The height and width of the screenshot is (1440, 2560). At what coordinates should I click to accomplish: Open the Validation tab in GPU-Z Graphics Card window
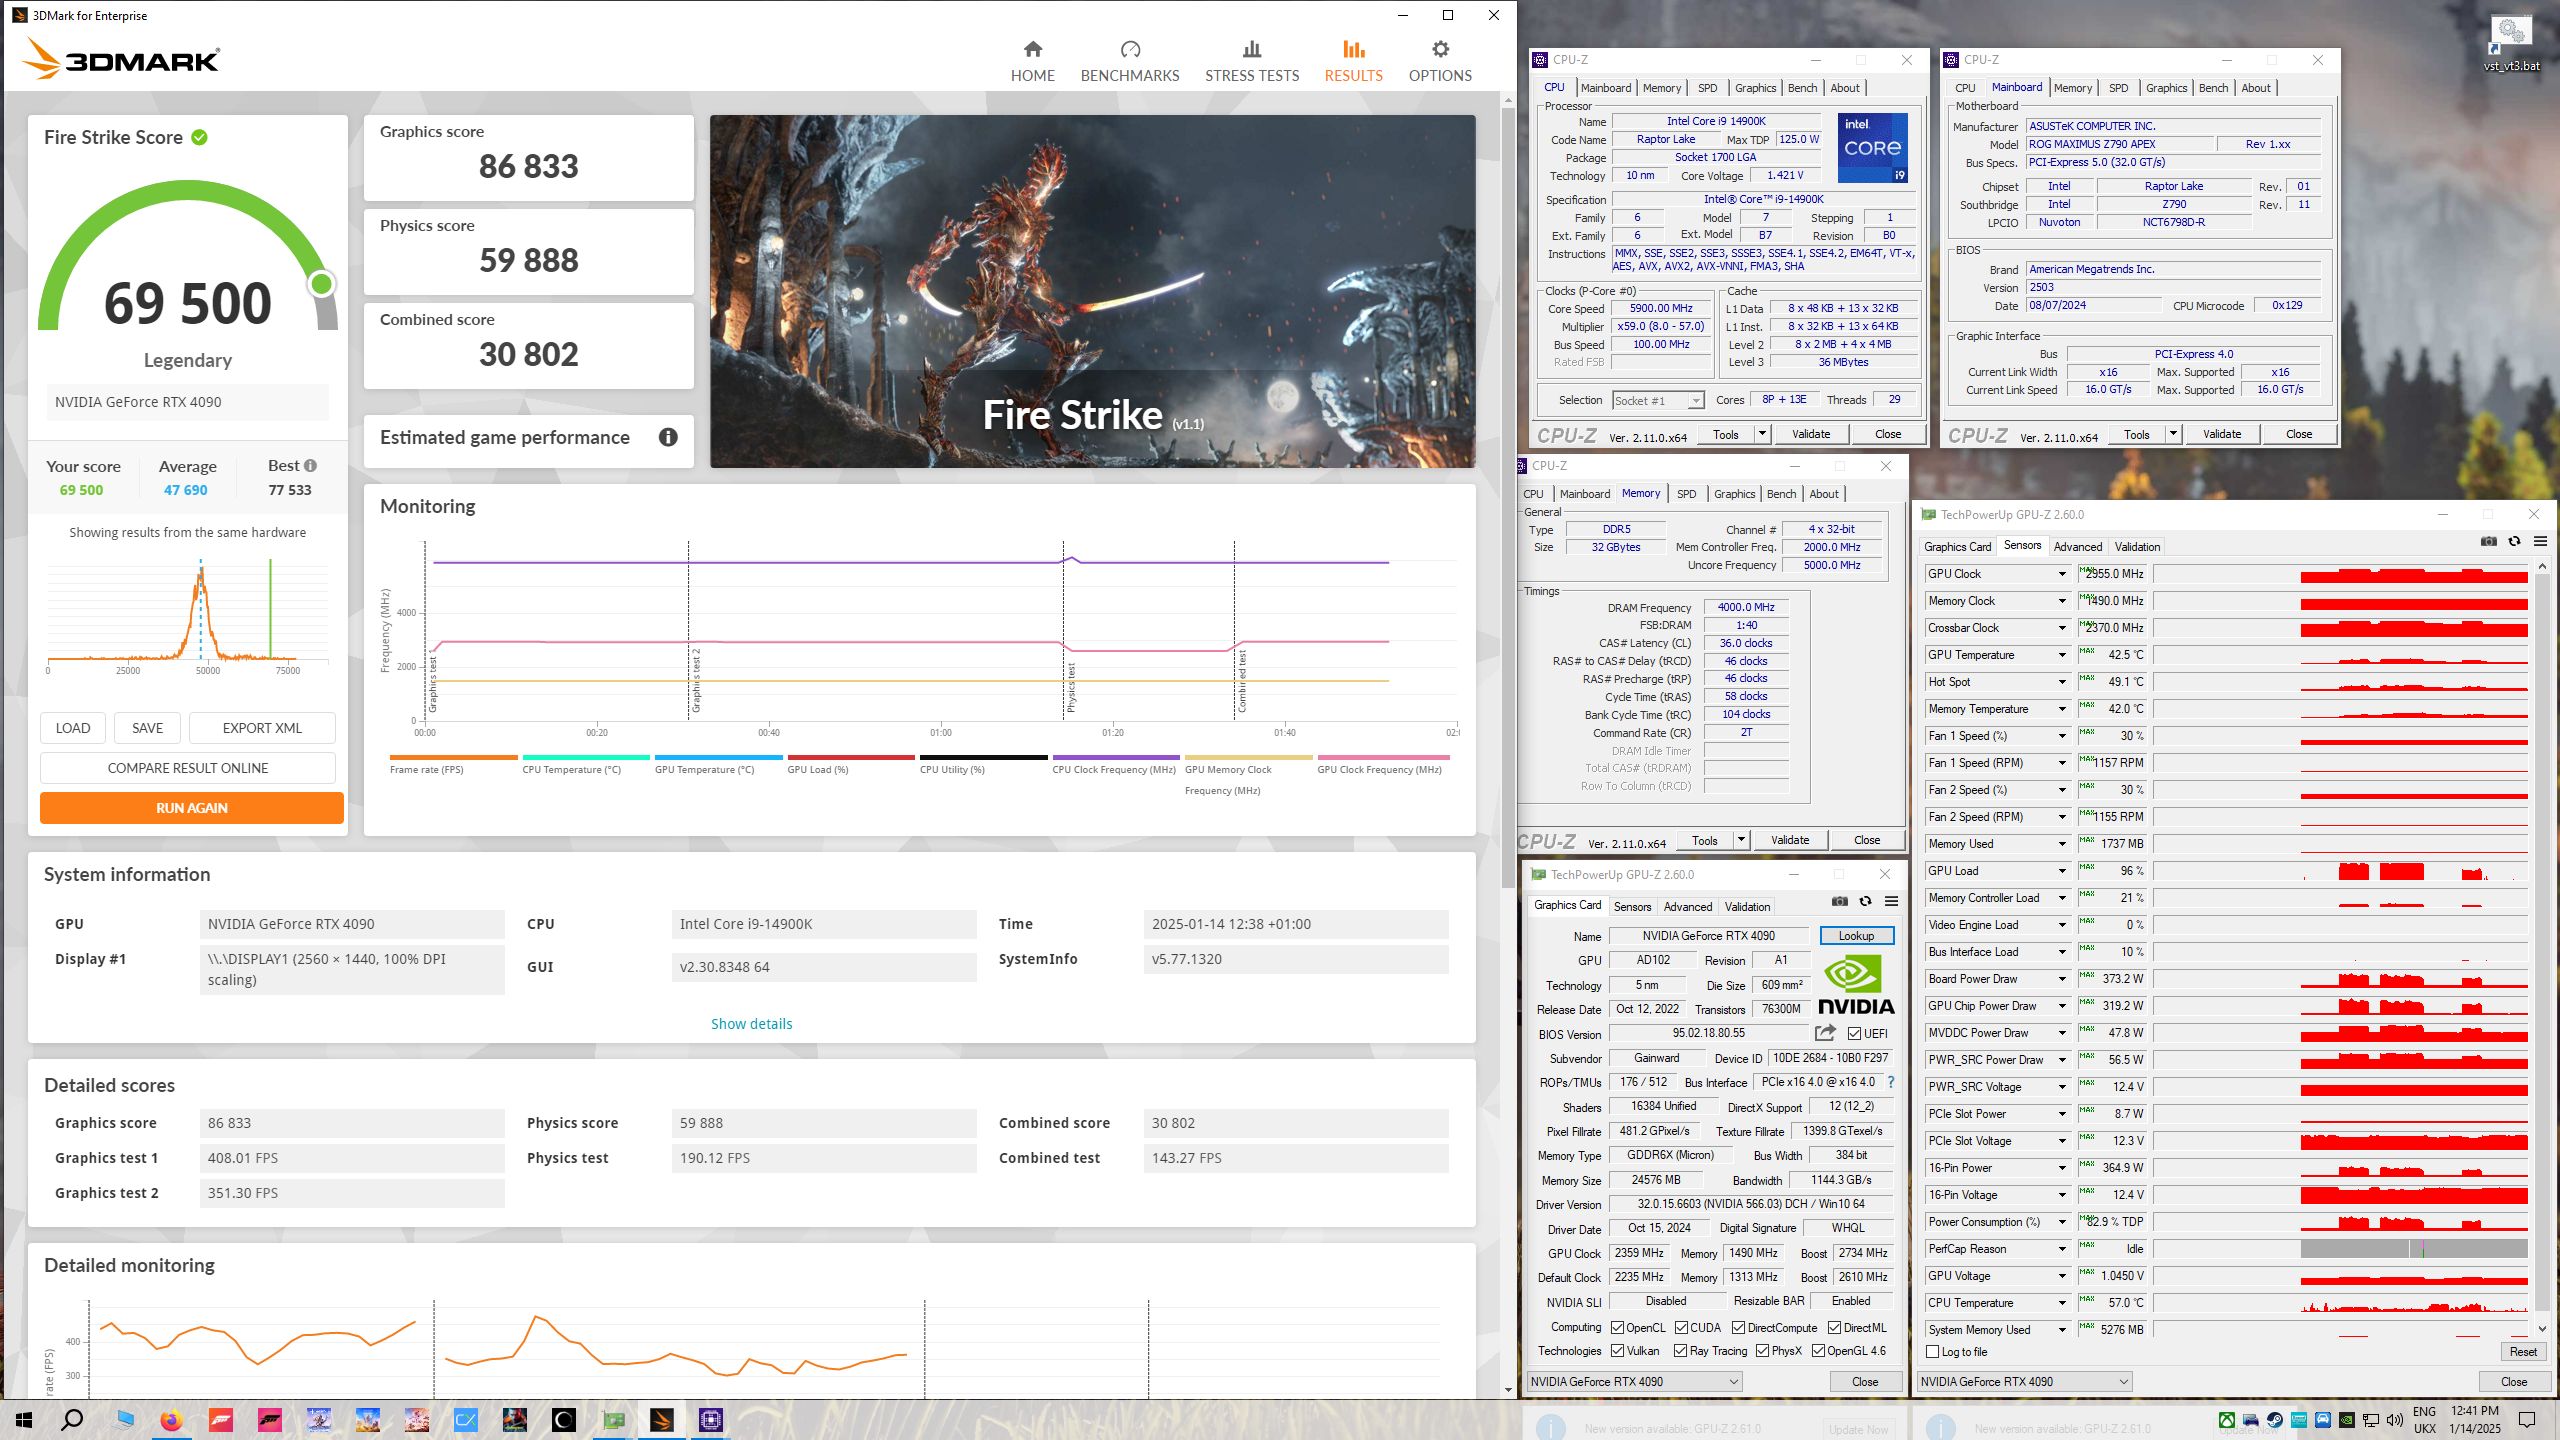1747,907
